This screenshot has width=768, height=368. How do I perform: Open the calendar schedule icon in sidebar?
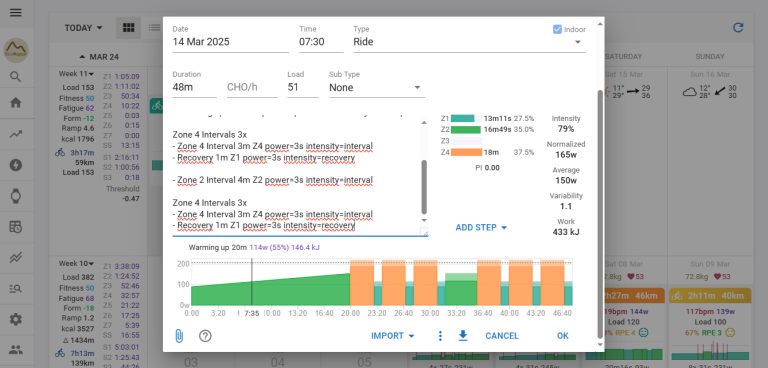coord(16,227)
